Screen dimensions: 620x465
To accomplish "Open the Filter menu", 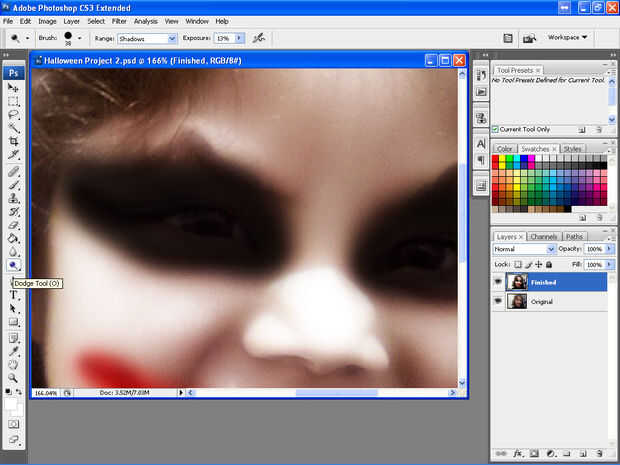I will click(x=119, y=21).
